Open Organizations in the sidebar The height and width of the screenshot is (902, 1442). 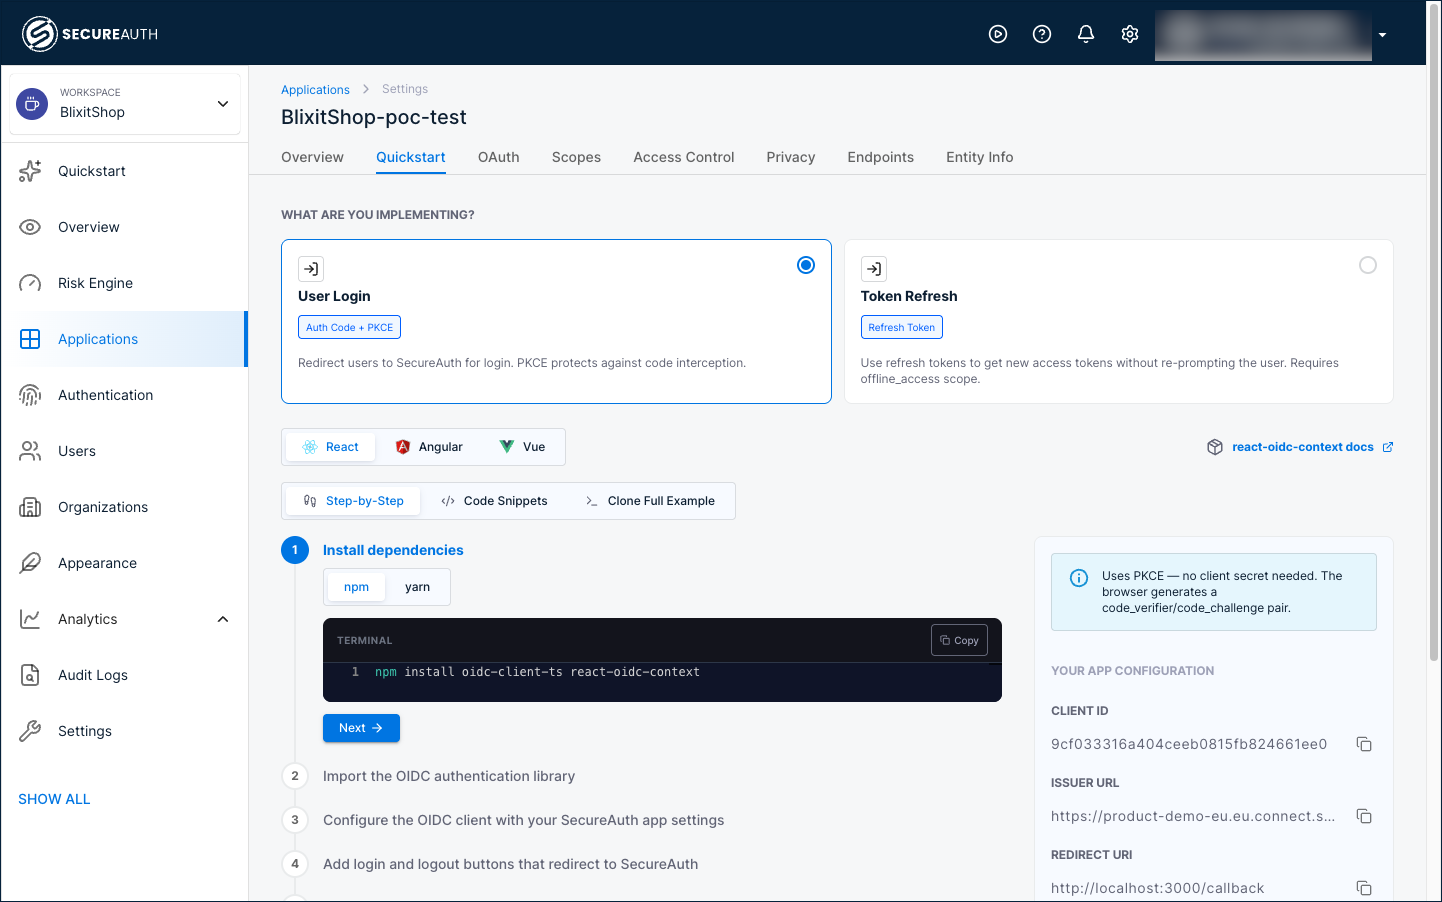124,507
